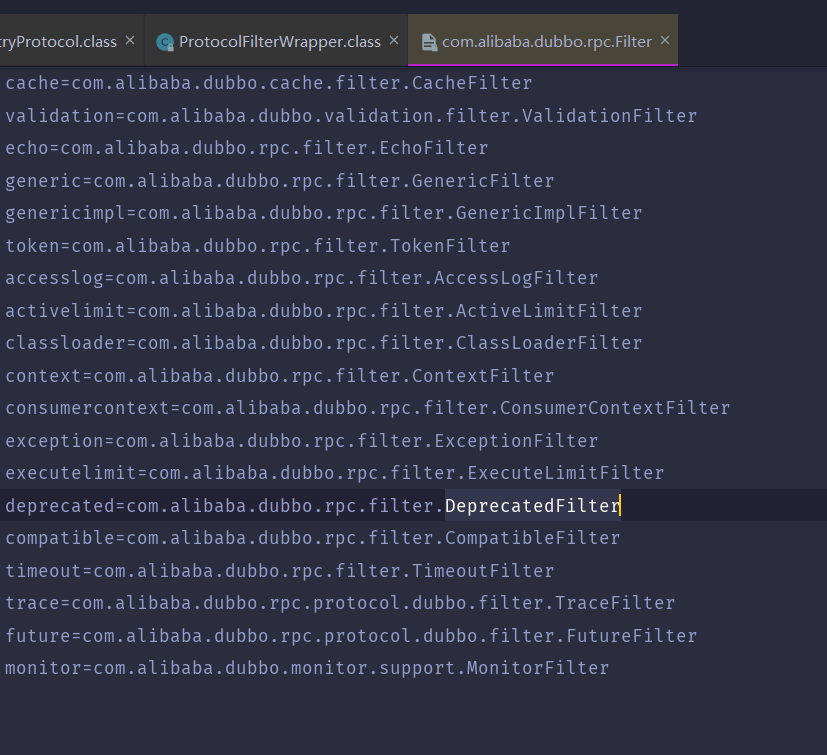The image size is (827, 755).
Task: Click the ConsumerContextFilter class reference
Action: (614, 408)
